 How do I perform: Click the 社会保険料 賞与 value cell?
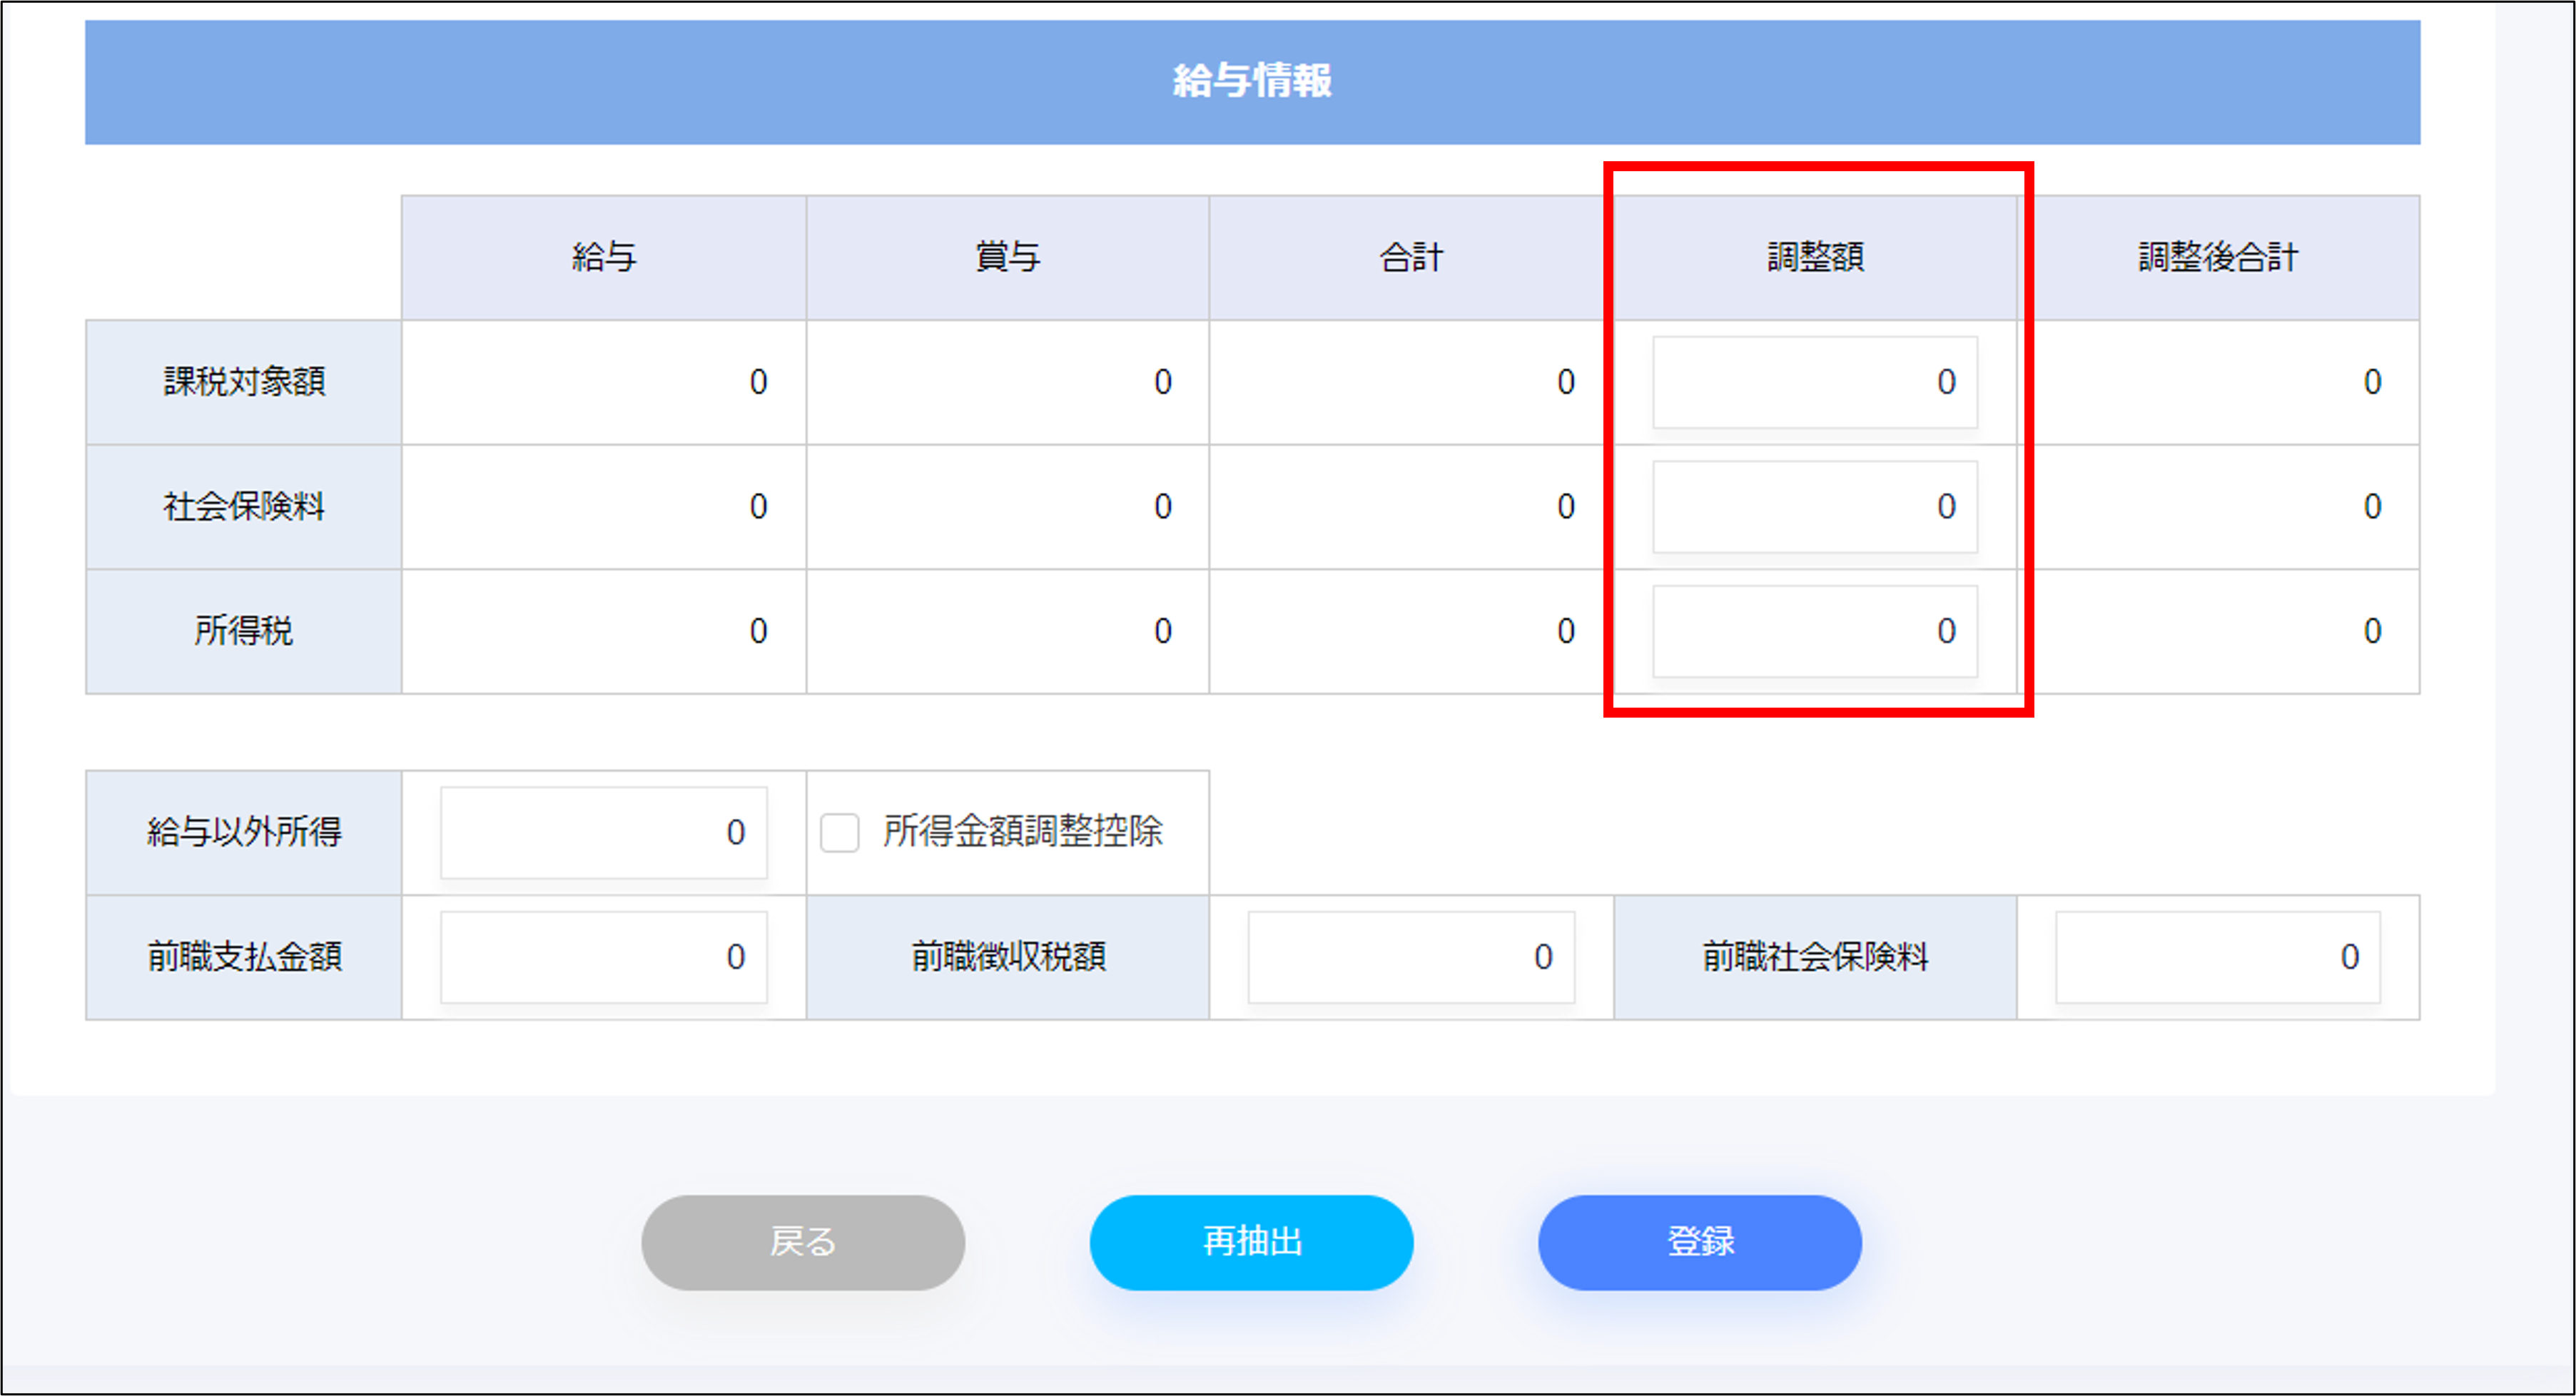(1008, 507)
